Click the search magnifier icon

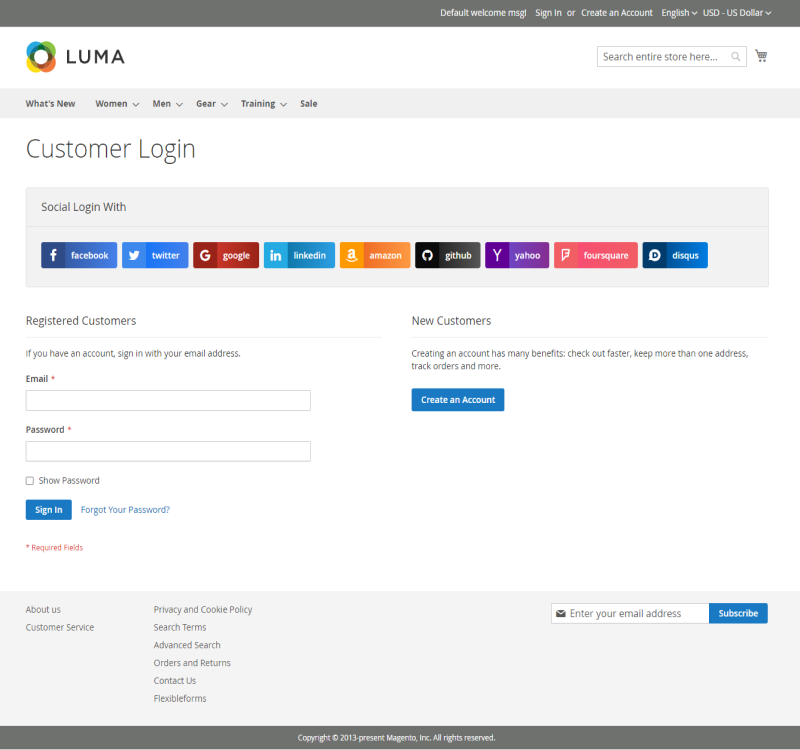735,57
